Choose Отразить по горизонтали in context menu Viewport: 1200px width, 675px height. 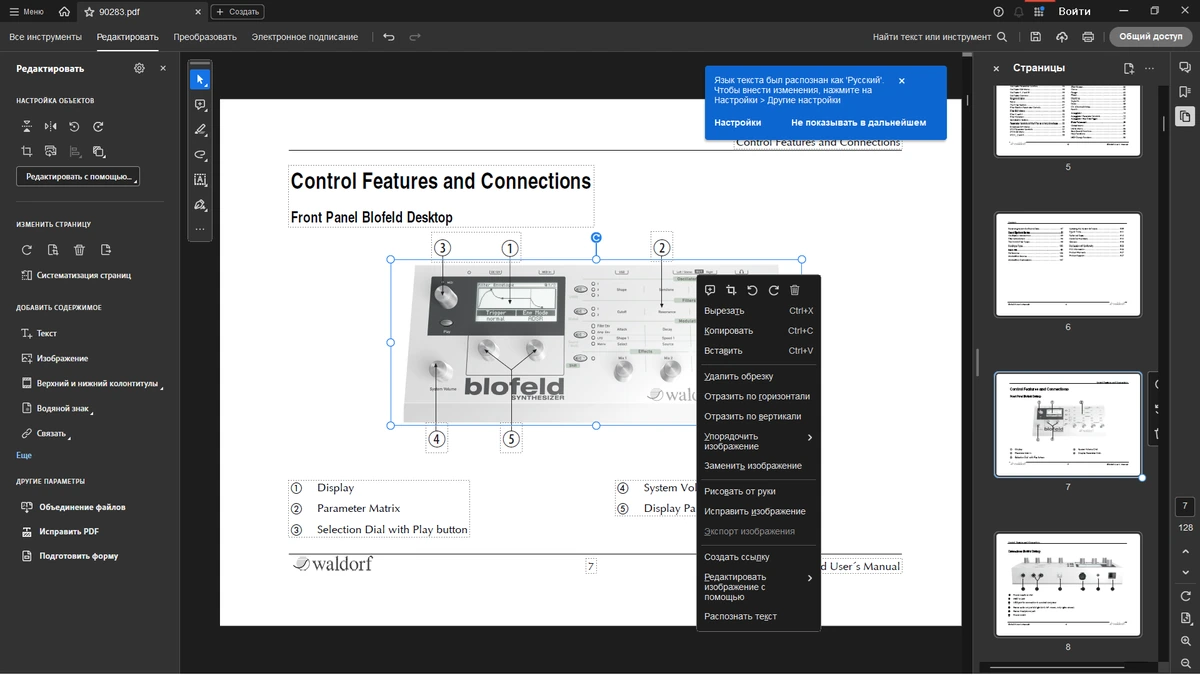coord(758,396)
